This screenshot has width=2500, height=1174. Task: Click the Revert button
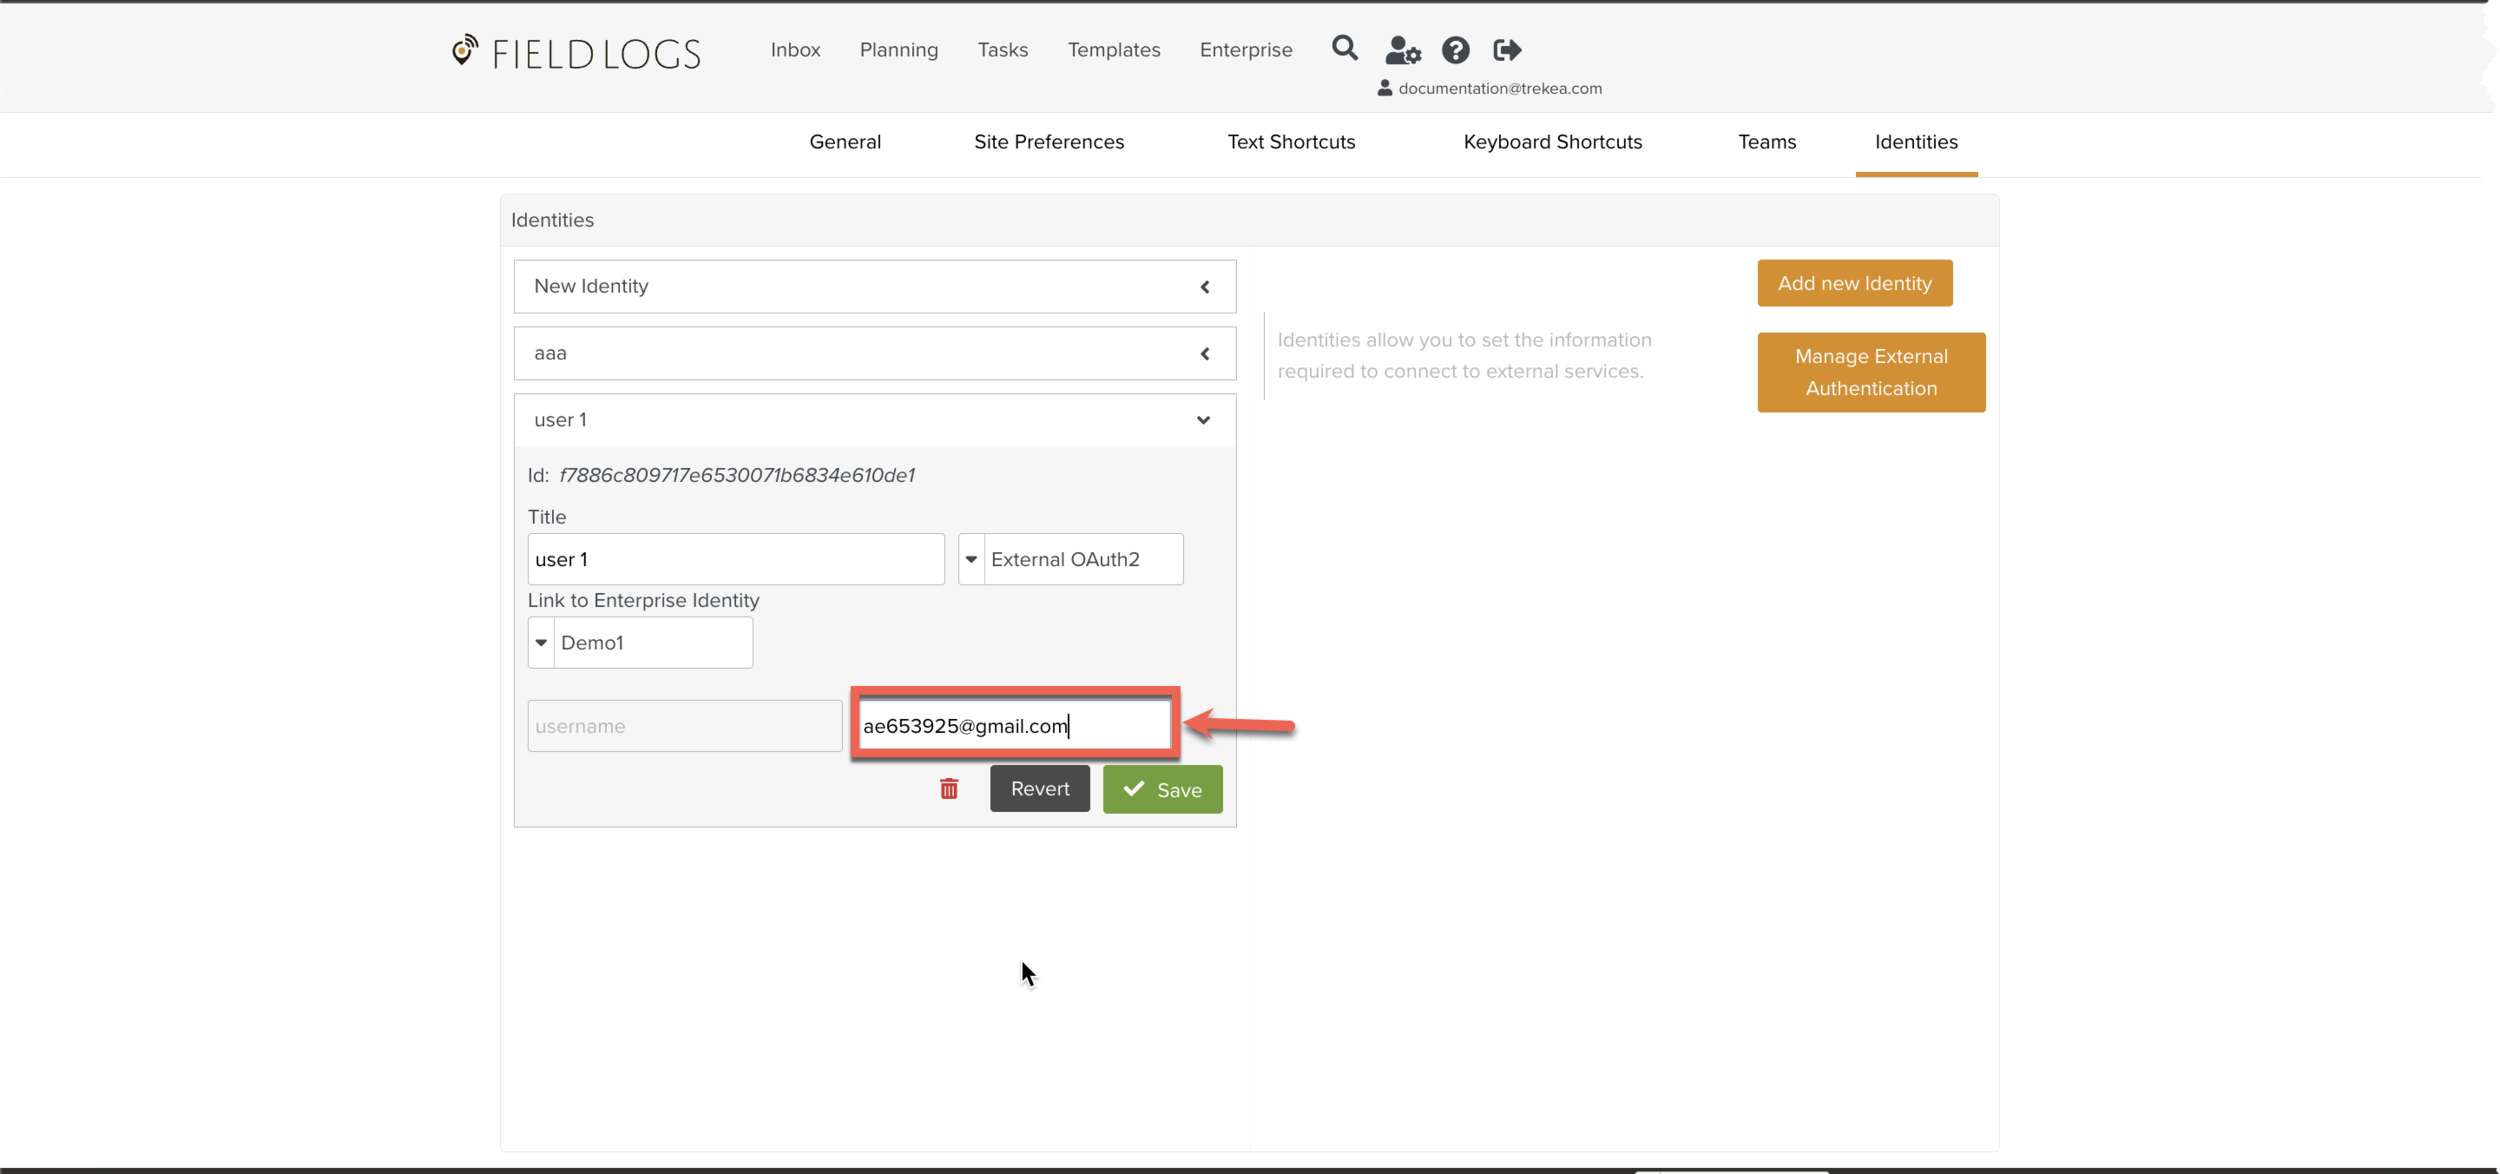[x=1039, y=789]
